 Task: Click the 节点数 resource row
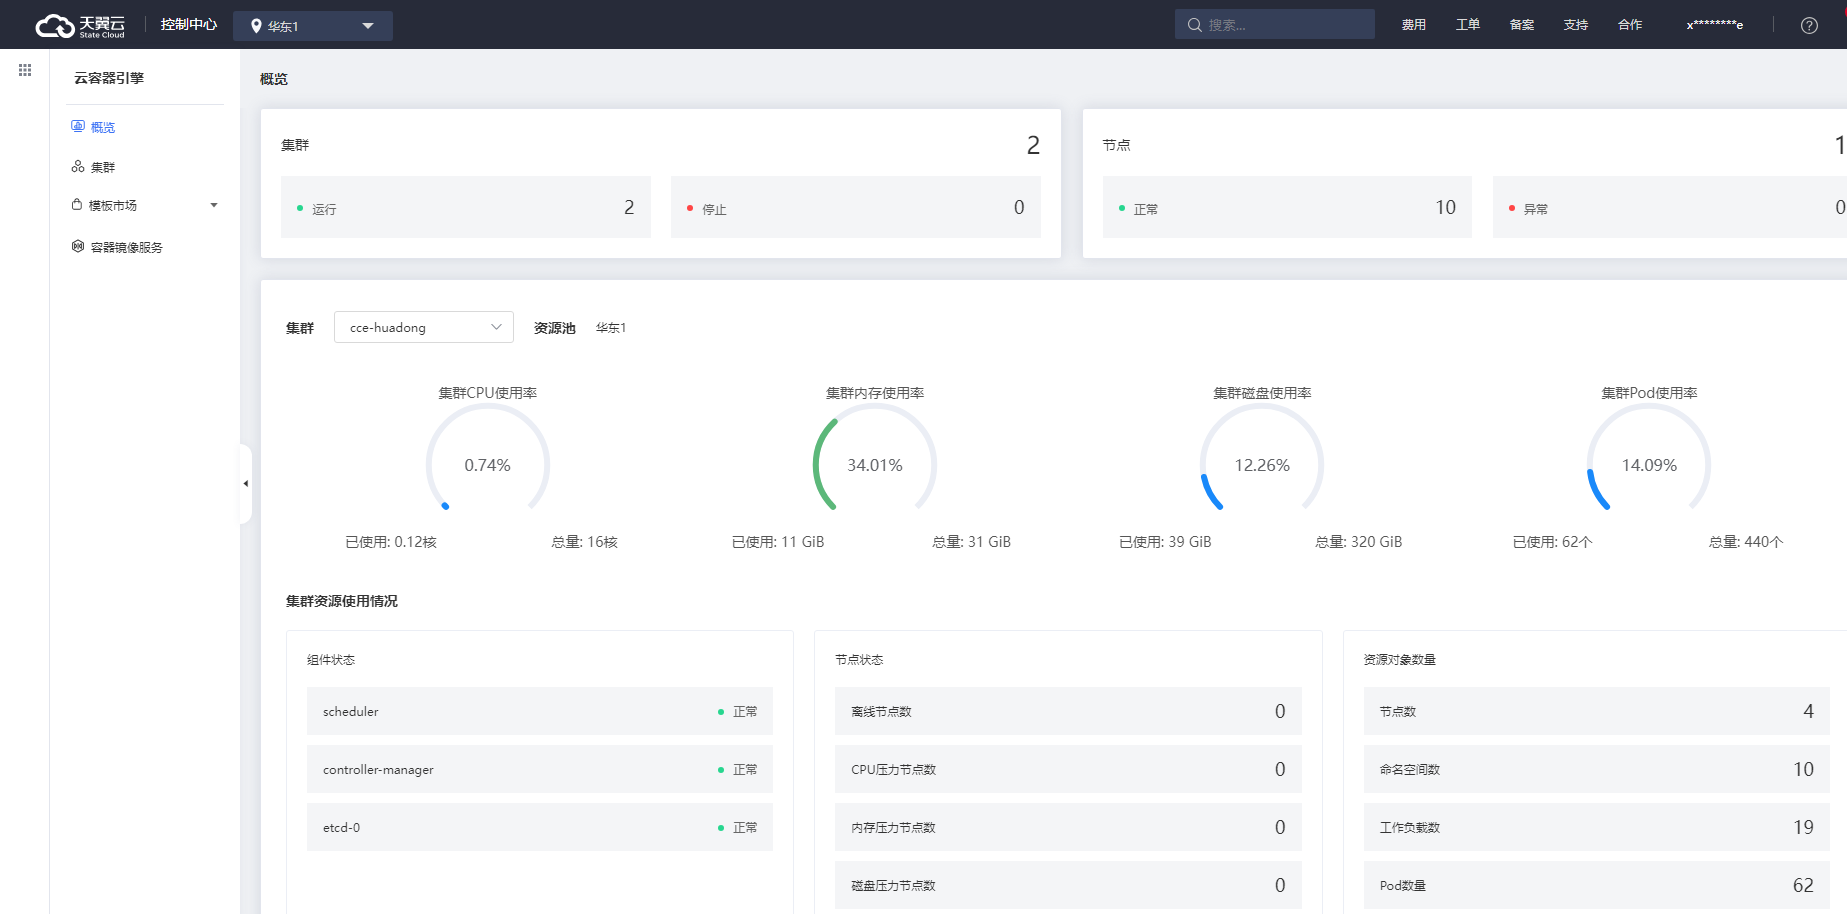[1597, 711]
